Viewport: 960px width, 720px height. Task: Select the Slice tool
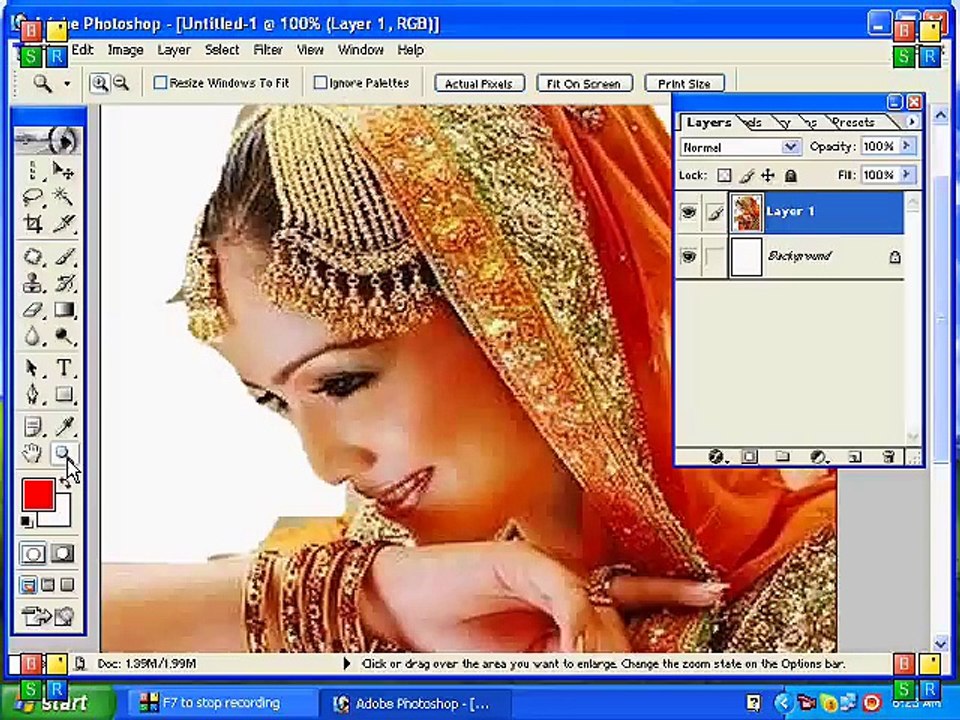(x=64, y=224)
